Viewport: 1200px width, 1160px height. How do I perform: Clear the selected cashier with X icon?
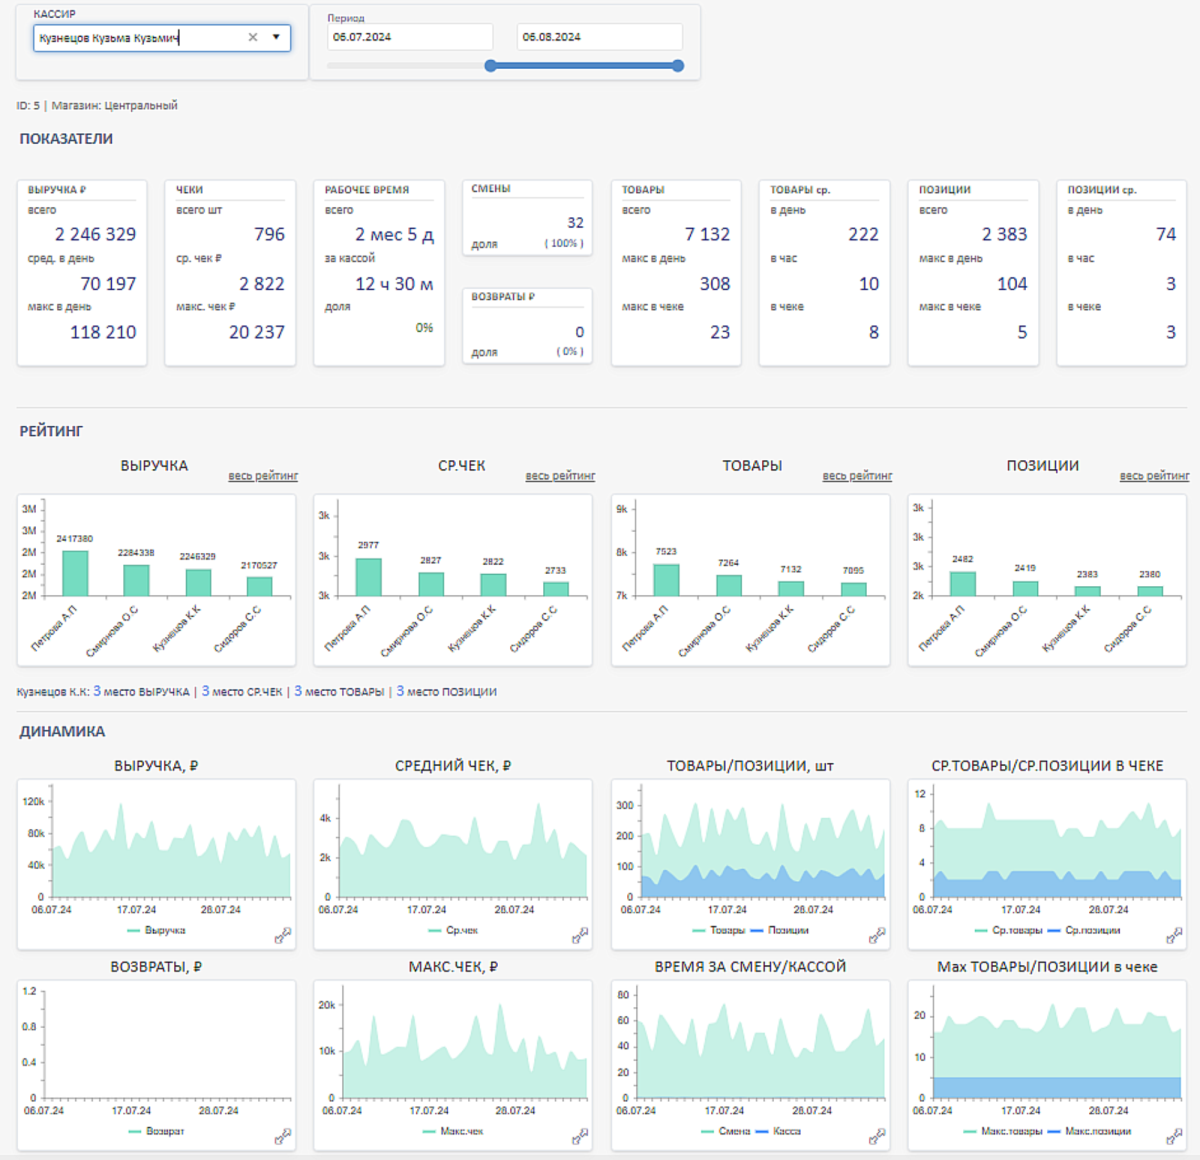253,38
